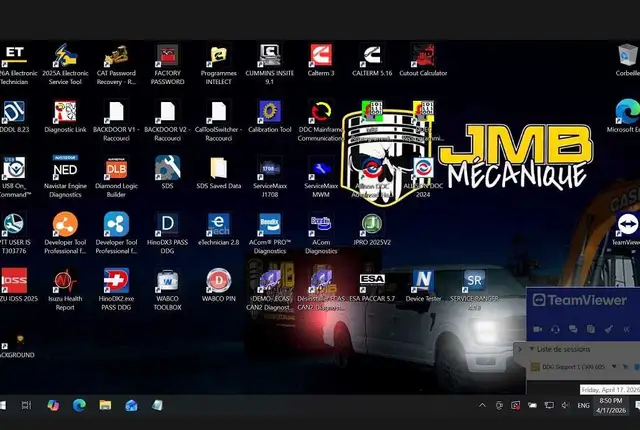This screenshot has width=640, height=430.
Task: Launch CALTERM 5.16 shortcut
Action: pyautogui.click(x=372, y=60)
